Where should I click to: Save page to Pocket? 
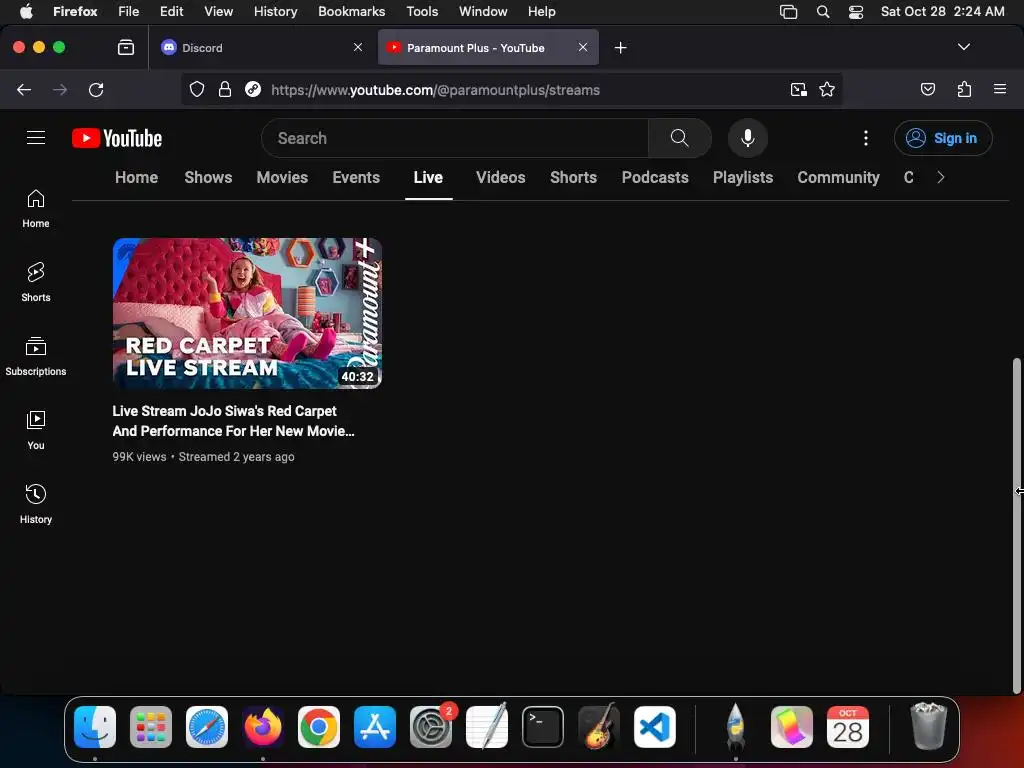click(927, 89)
